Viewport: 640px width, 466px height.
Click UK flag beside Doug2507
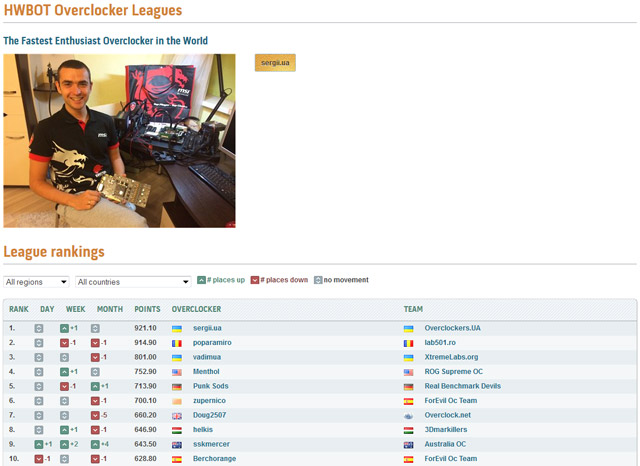177,416
